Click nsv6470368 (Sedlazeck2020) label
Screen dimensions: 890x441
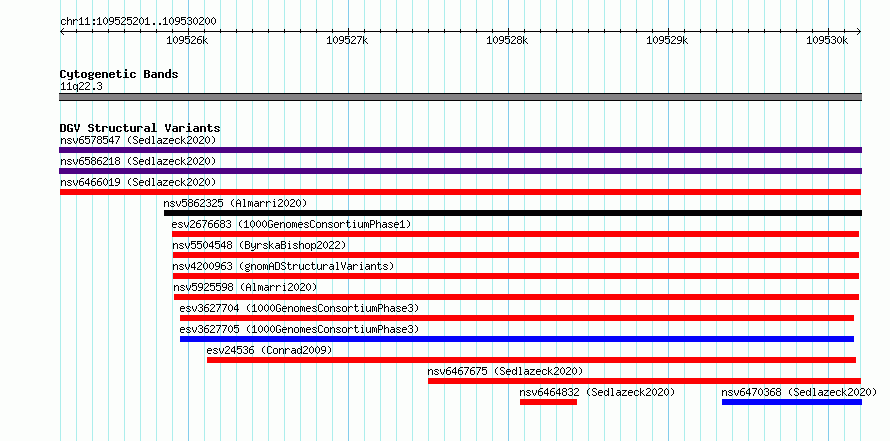point(799,392)
